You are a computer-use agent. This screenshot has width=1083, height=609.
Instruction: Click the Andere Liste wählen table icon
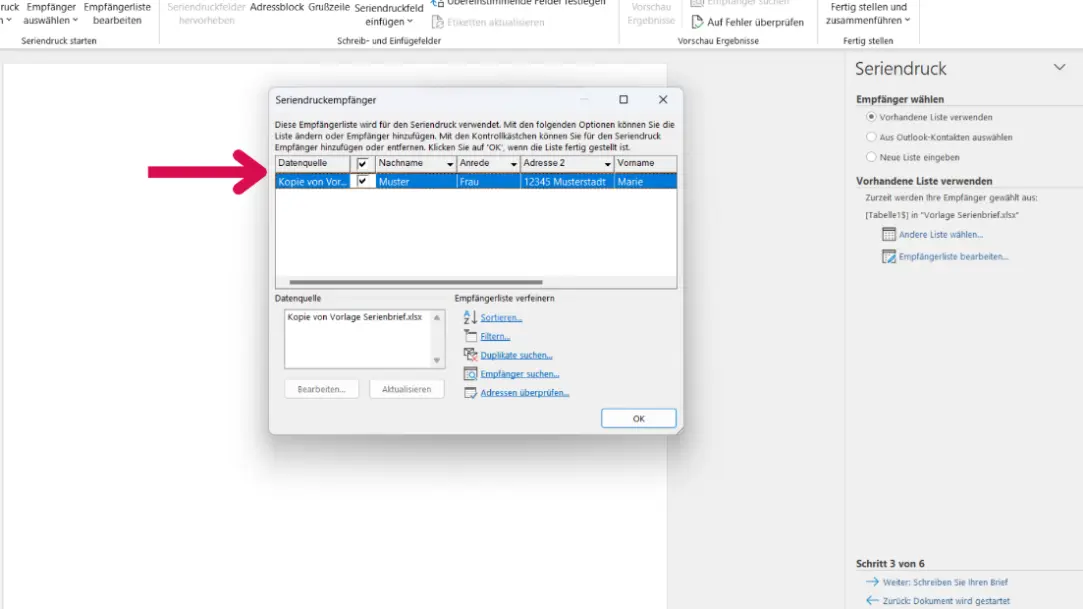(888, 234)
